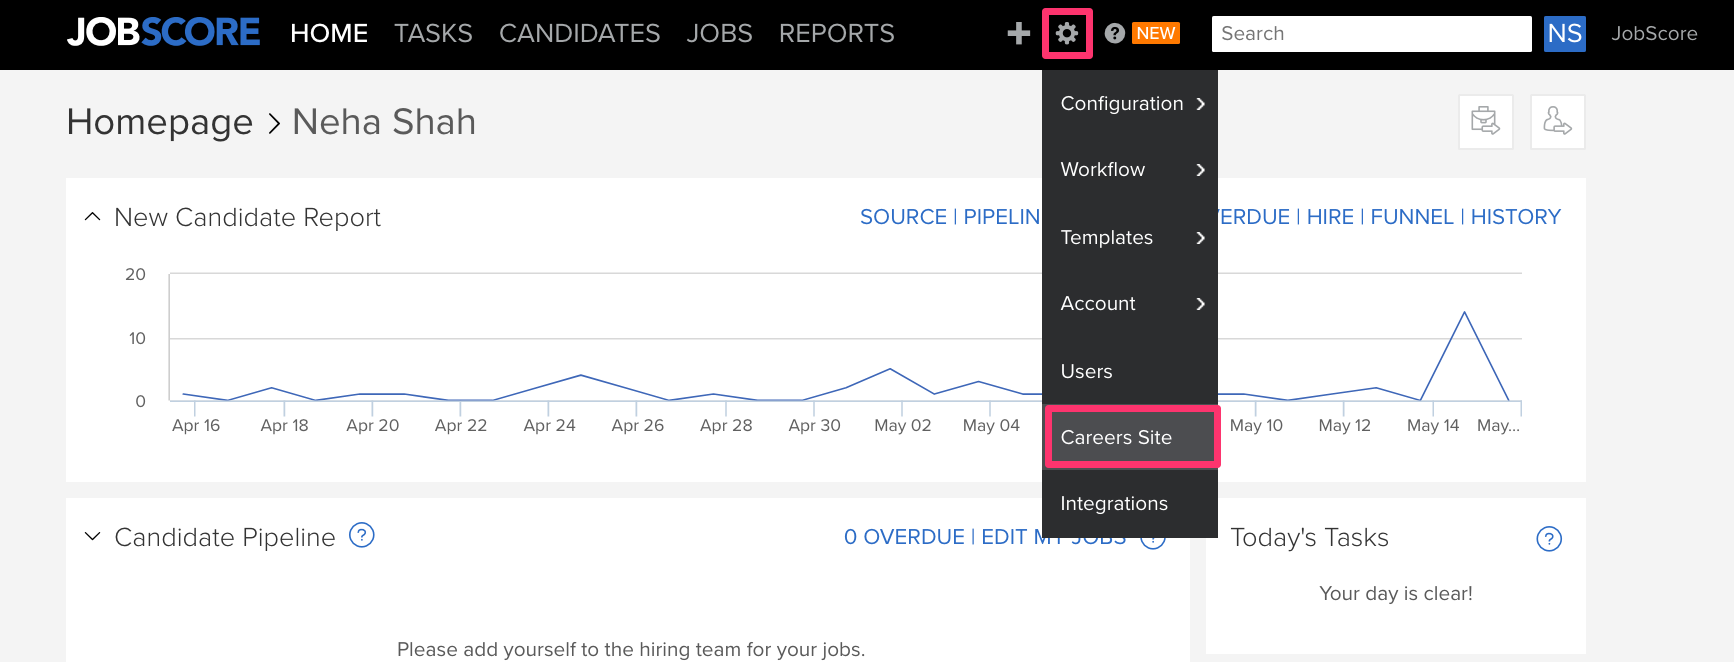This screenshot has width=1734, height=662.
Task: Click the New Candidate Report heading
Action: click(247, 218)
